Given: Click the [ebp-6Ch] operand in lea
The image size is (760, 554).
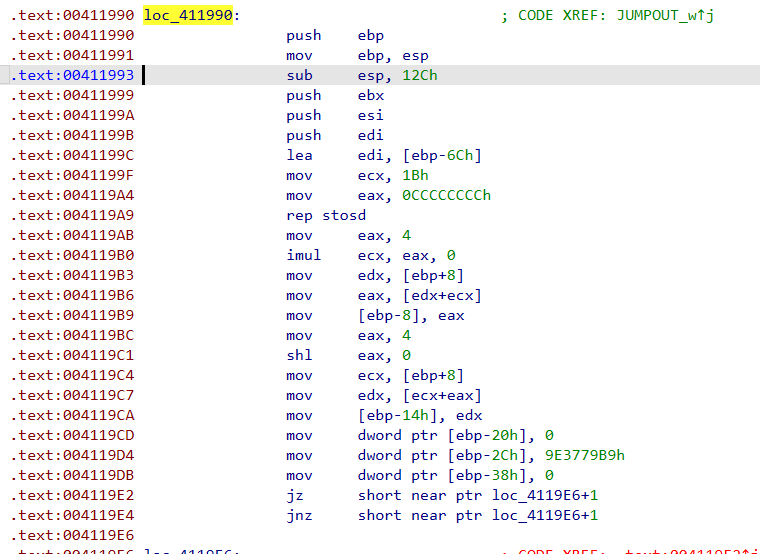Looking at the screenshot, I should 443,155.
